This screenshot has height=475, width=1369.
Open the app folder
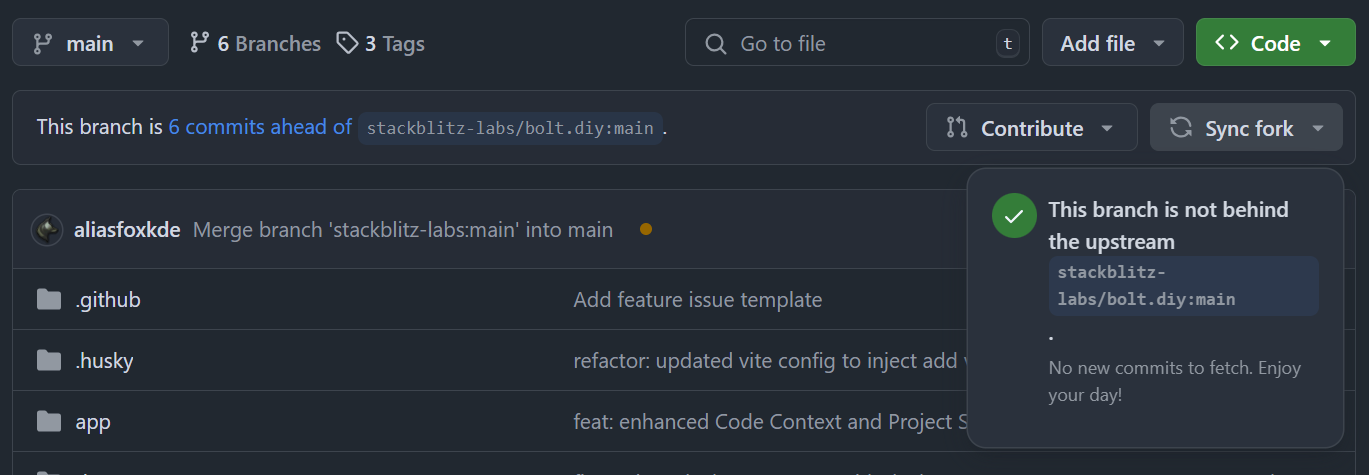coord(93,422)
